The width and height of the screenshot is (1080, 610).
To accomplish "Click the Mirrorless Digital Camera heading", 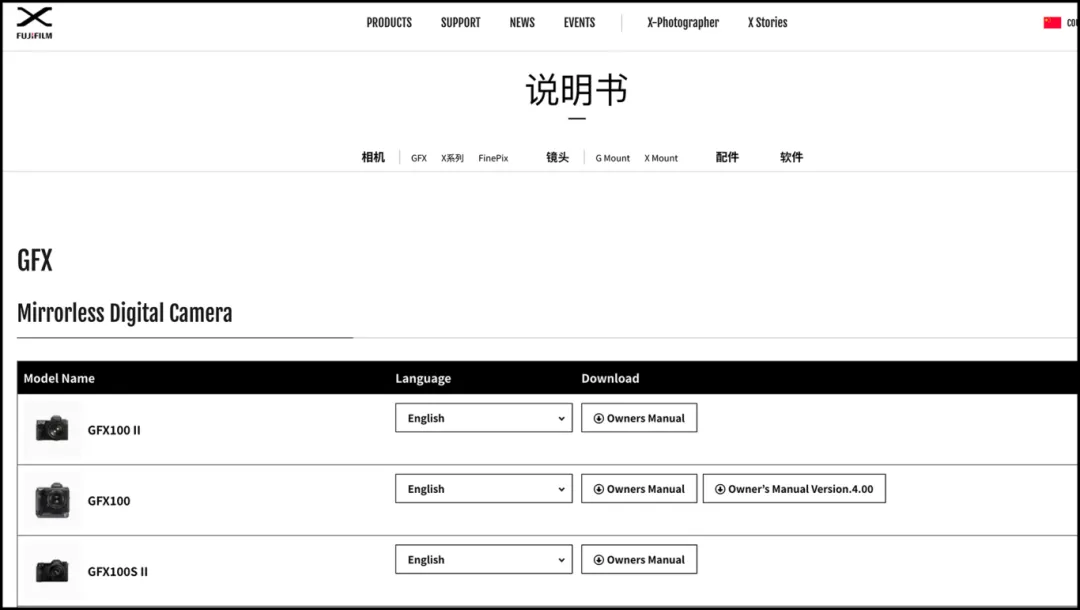I will [125, 313].
